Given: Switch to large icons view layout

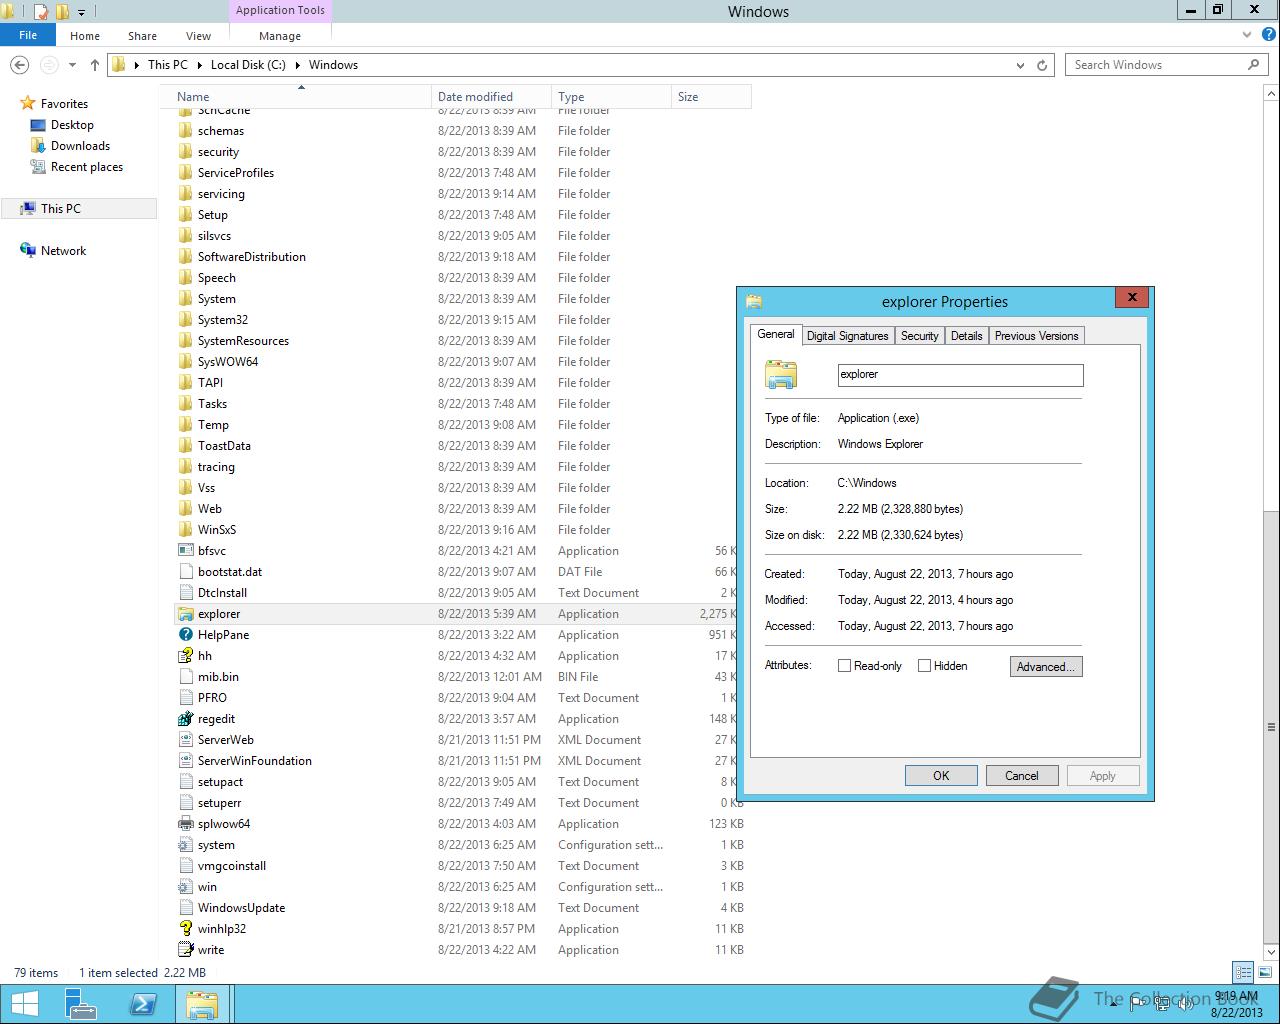Looking at the screenshot, I should [x=1263, y=972].
